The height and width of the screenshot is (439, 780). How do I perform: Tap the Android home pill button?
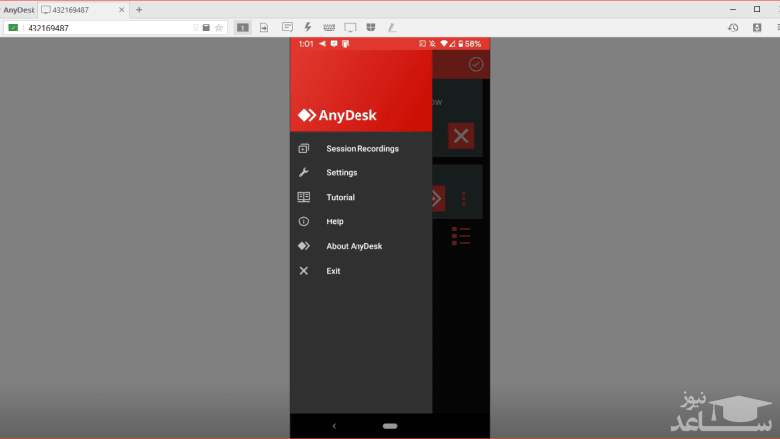pyautogui.click(x=389, y=426)
